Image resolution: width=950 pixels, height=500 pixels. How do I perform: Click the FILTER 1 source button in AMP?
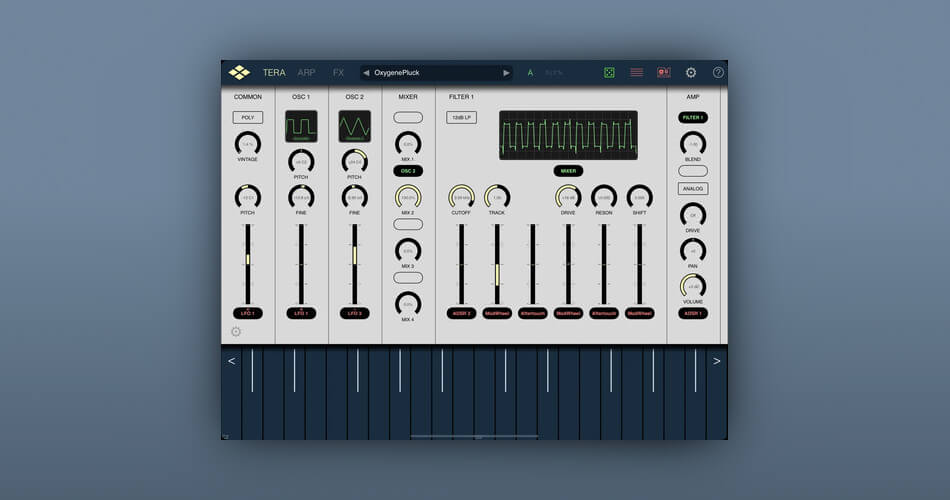point(693,118)
